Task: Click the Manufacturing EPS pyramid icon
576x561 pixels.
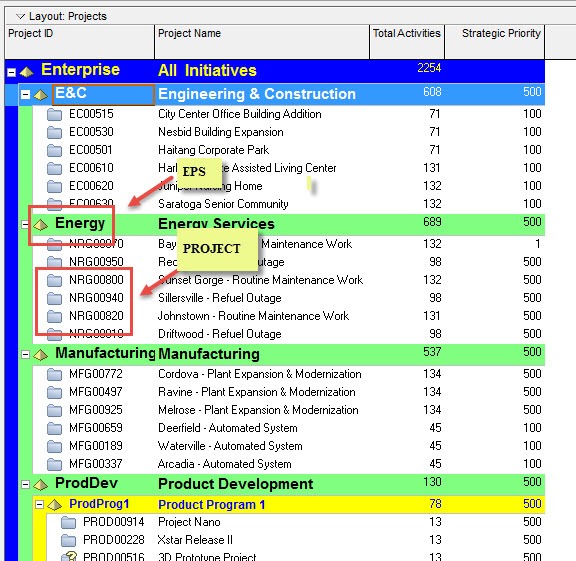Action: pyautogui.click(x=40, y=355)
